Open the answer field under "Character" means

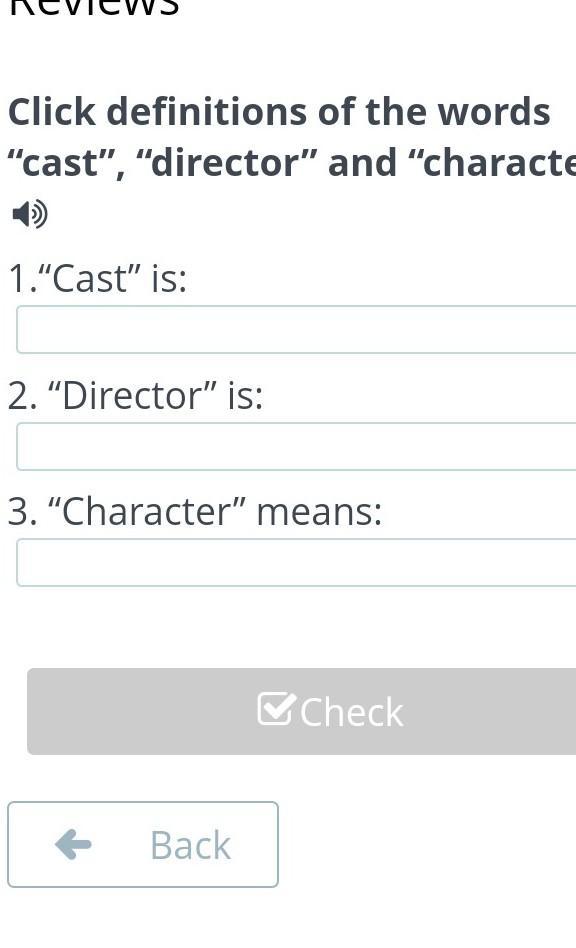(x=296, y=563)
